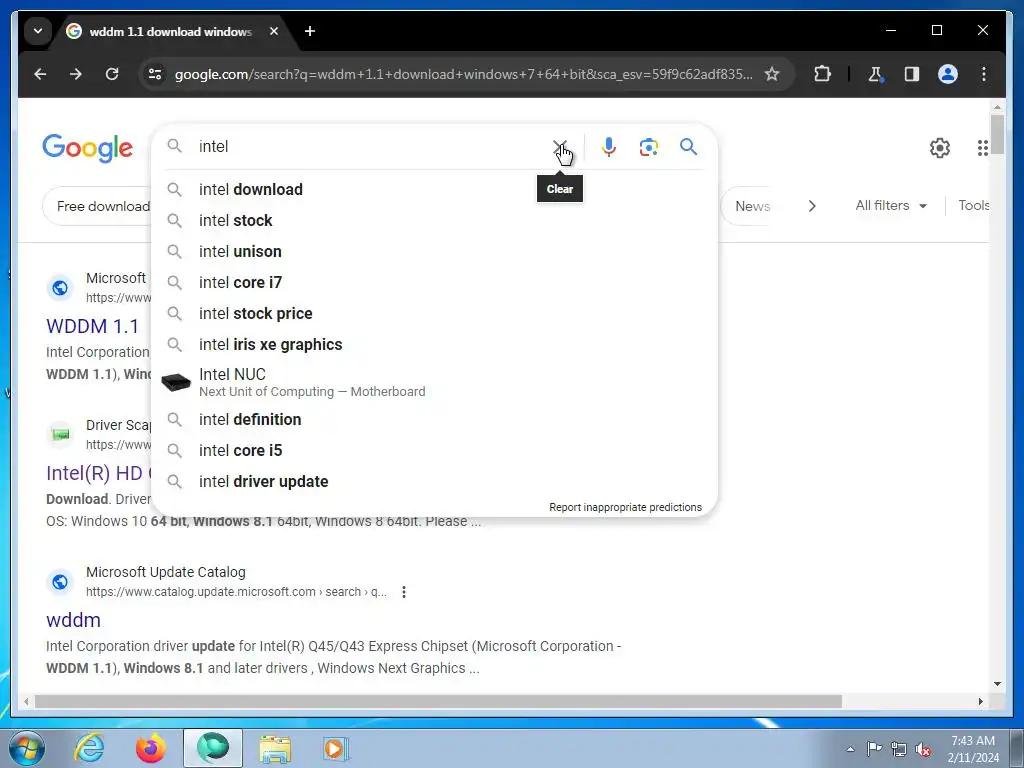Go back to previous page
The height and width of the screenshot is (768, 1024).
point(40,74)
